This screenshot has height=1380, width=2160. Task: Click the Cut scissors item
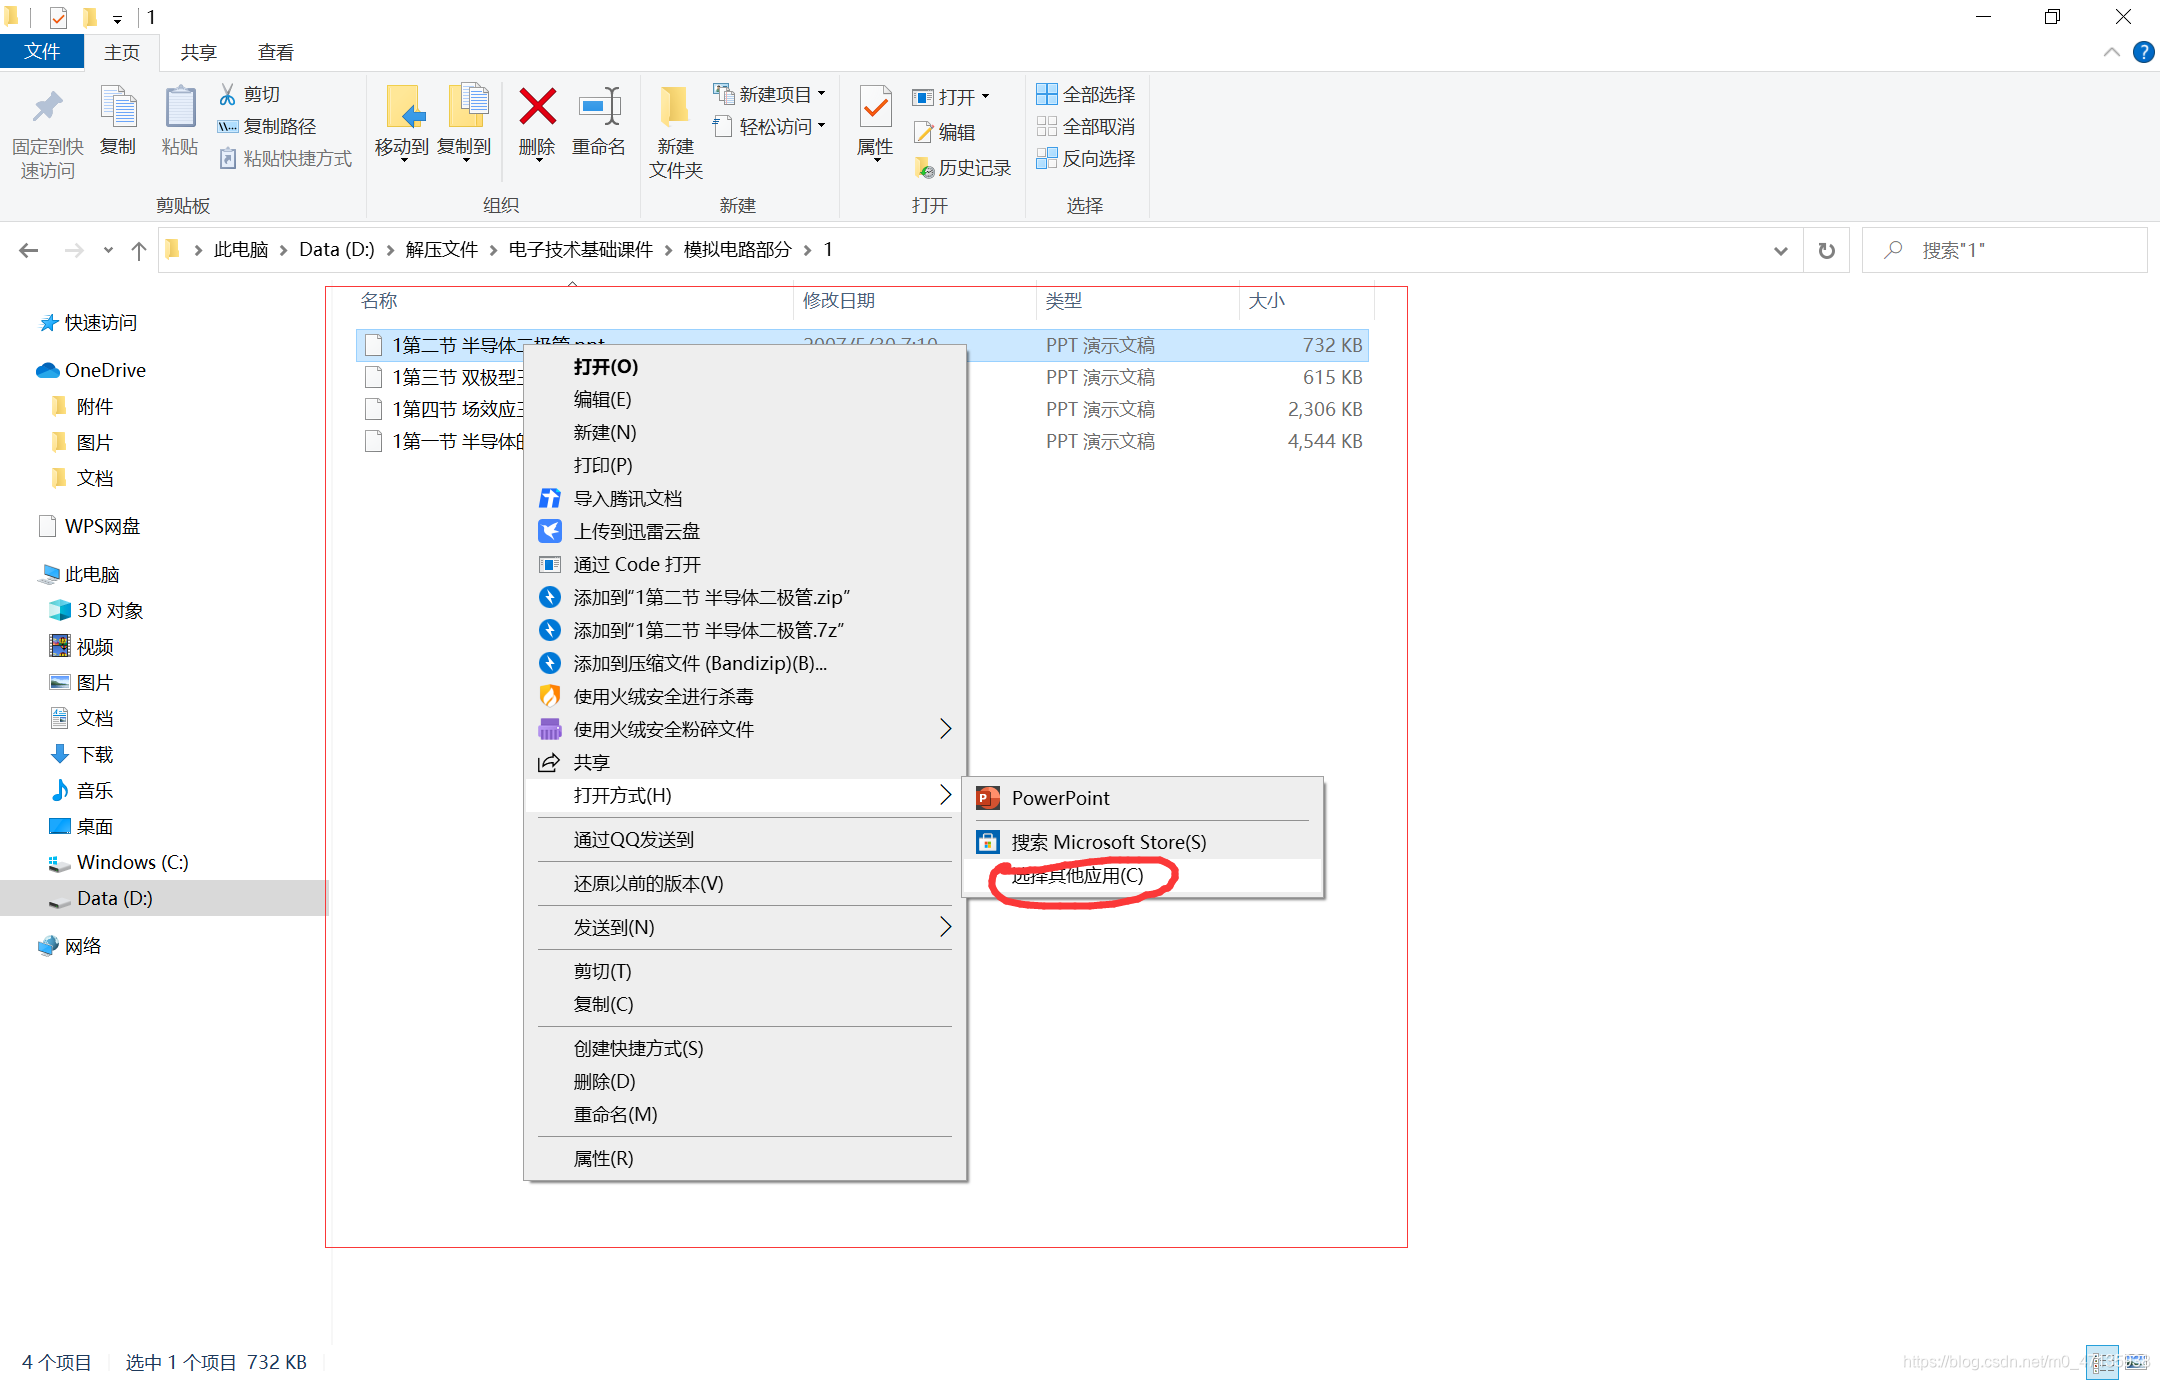tap(250, 94)
